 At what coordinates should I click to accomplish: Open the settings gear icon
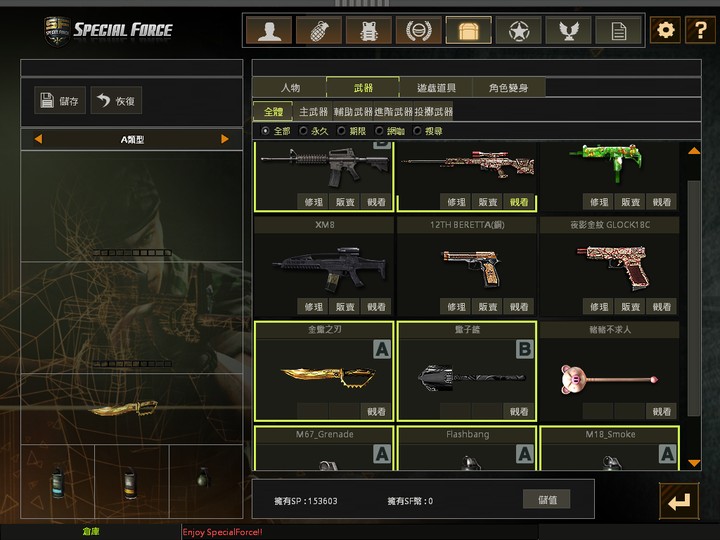pos(665,30)
